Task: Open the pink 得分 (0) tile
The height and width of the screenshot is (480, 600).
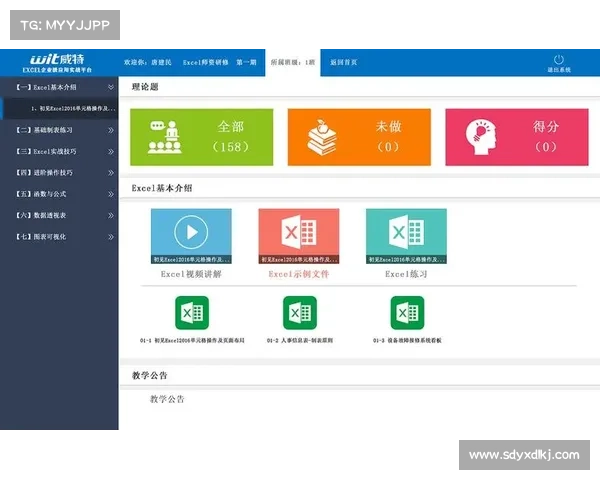Action: 517,137
